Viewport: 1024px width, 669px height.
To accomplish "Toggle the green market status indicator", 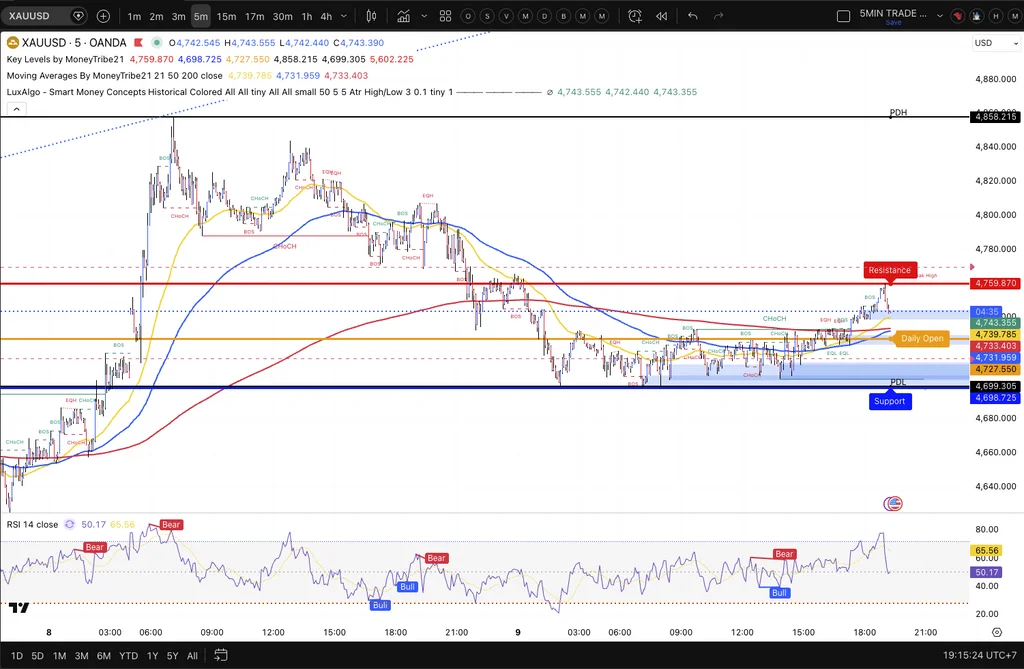I will (x=156, y=43).
